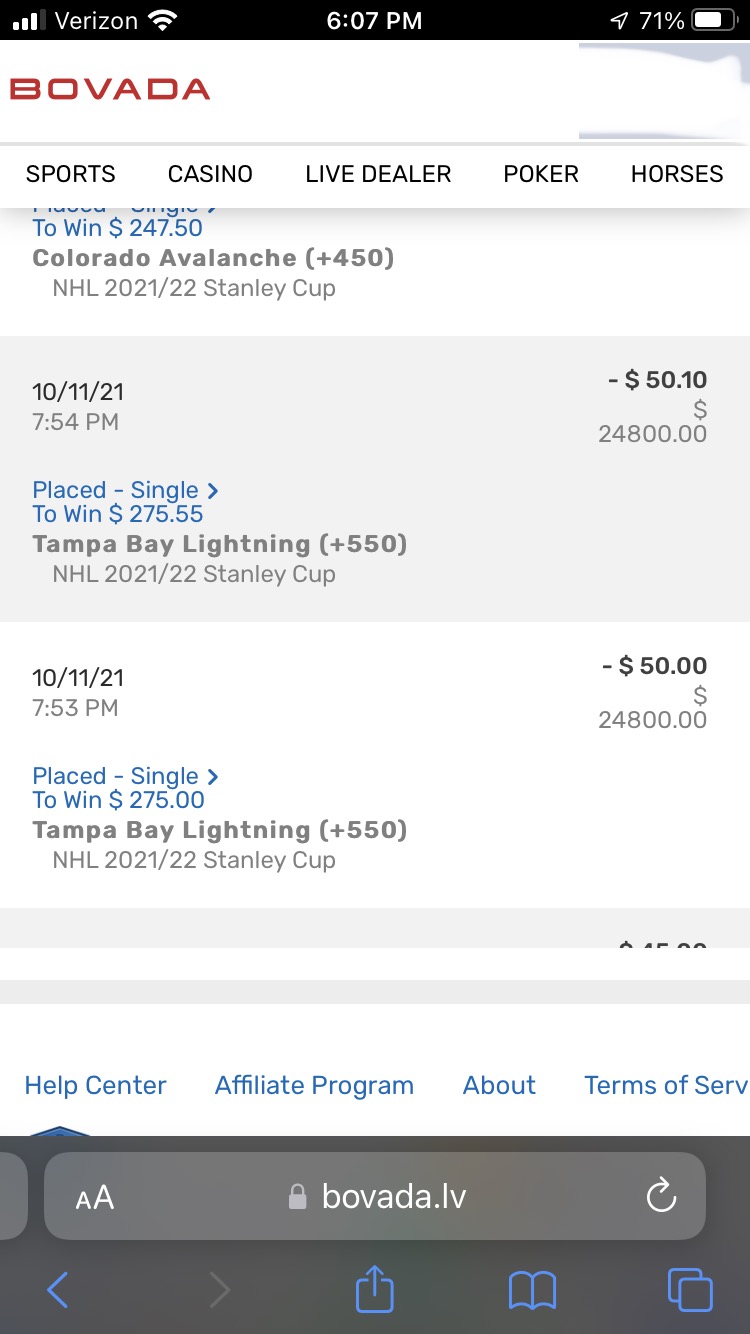Click the About footer link

tap(499, 1085)
